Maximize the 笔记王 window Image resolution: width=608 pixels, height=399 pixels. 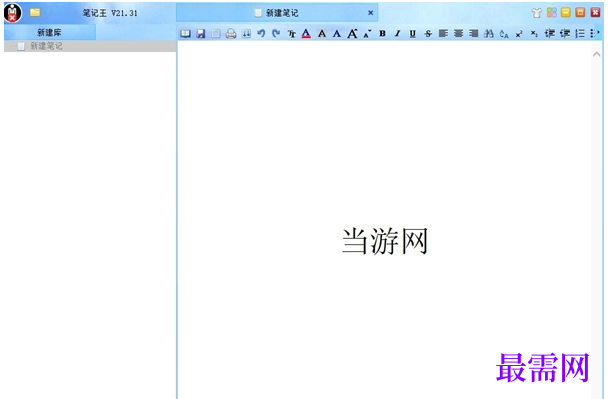coord(580,12)
